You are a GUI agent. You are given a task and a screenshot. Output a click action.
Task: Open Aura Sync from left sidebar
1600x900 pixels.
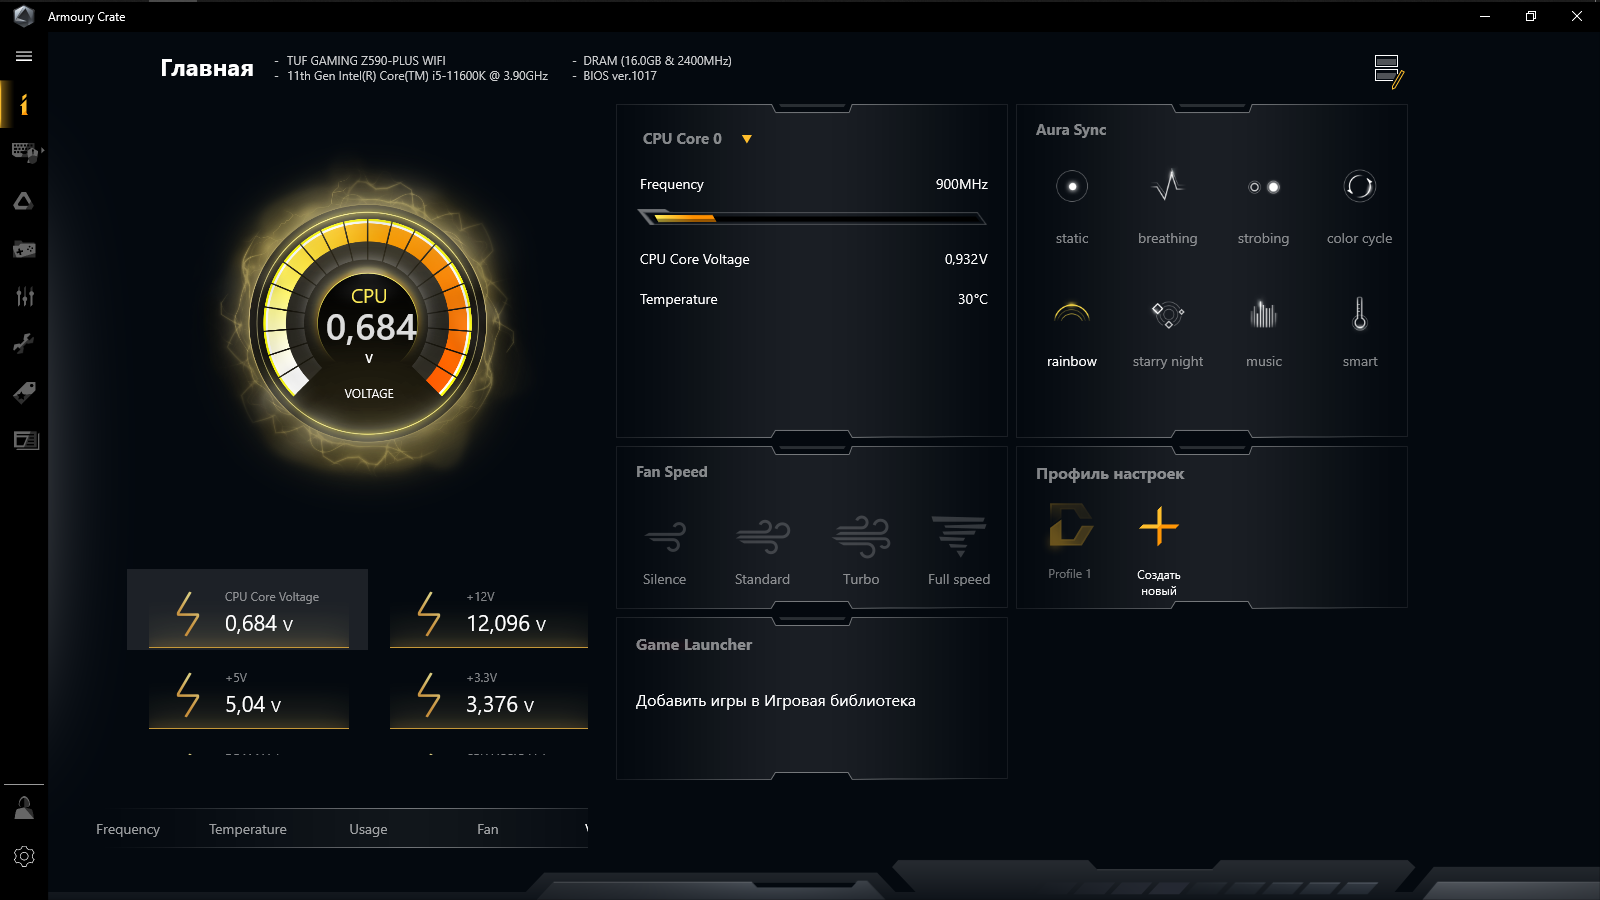(x=24, y=201)
